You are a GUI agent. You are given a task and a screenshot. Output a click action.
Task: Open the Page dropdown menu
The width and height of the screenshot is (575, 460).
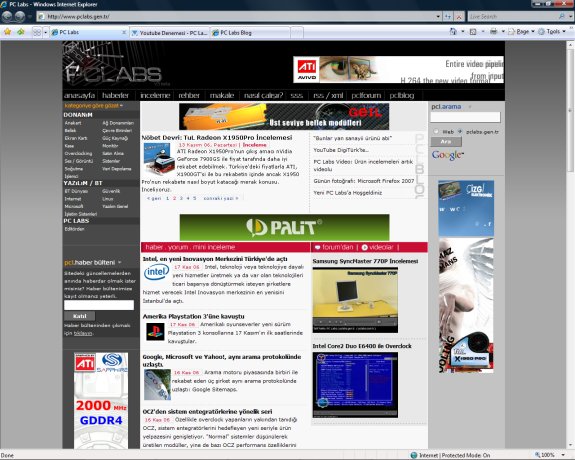click(x=521, y=32)
